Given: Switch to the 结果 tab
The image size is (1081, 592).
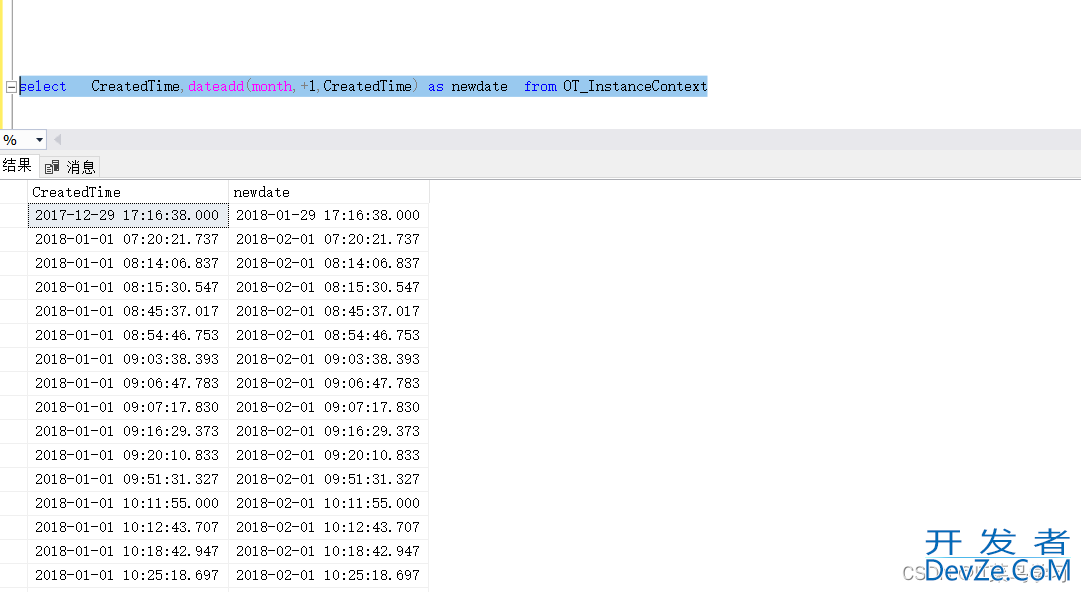Looking at the screenshot, I should point(17,165).
